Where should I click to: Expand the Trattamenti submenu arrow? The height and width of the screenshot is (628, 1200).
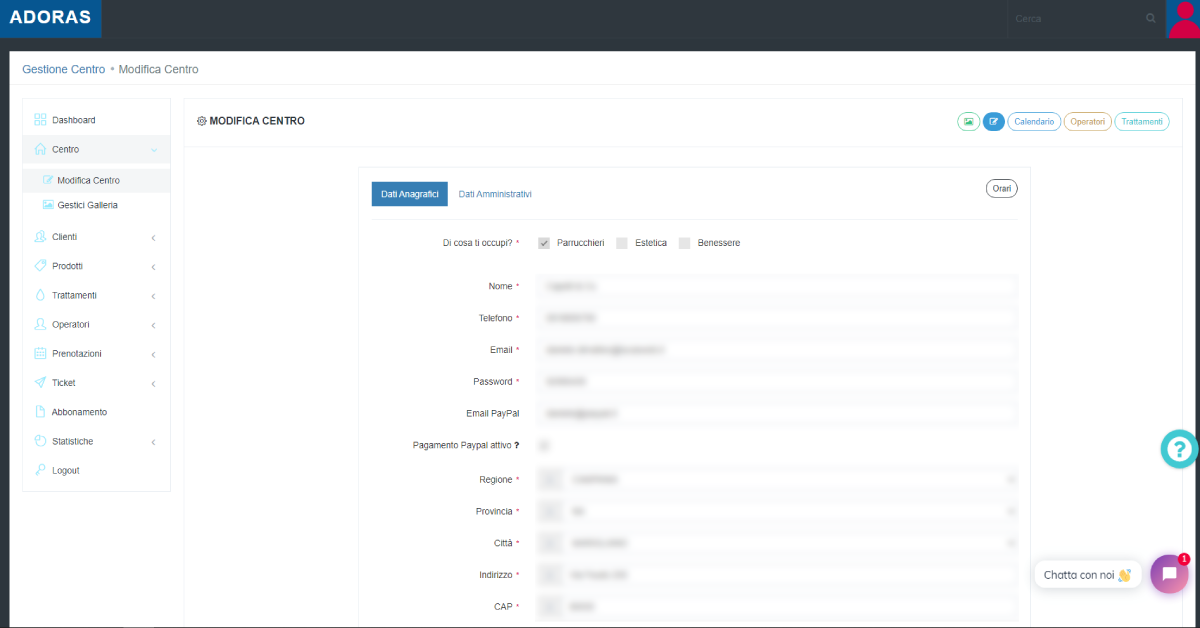point(153,296)
